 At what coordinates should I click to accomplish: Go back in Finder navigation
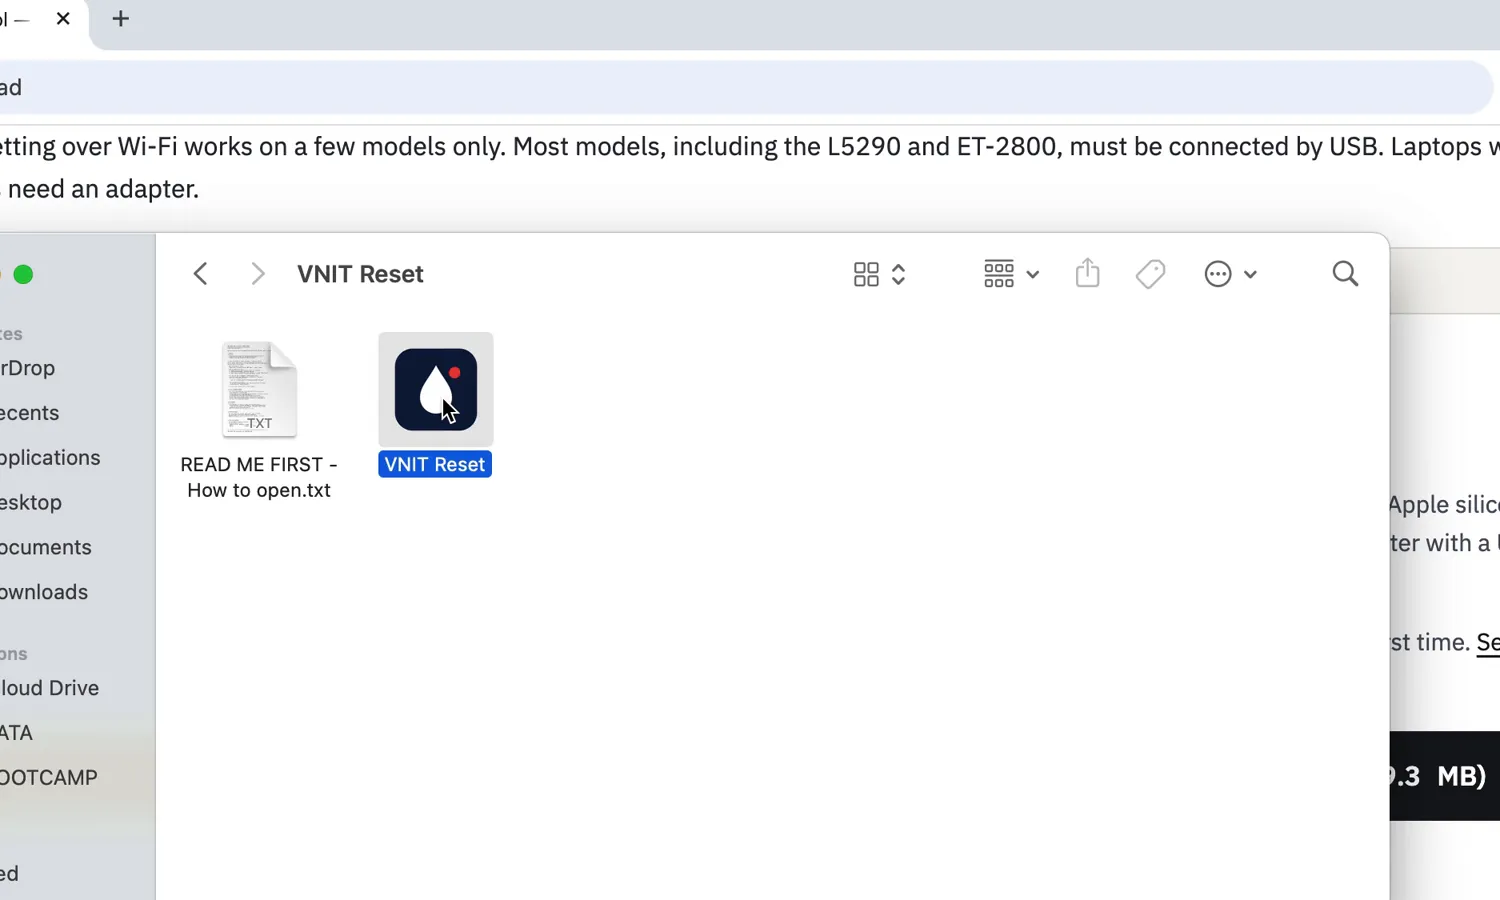pyautogui.click(x=201, y=274)
